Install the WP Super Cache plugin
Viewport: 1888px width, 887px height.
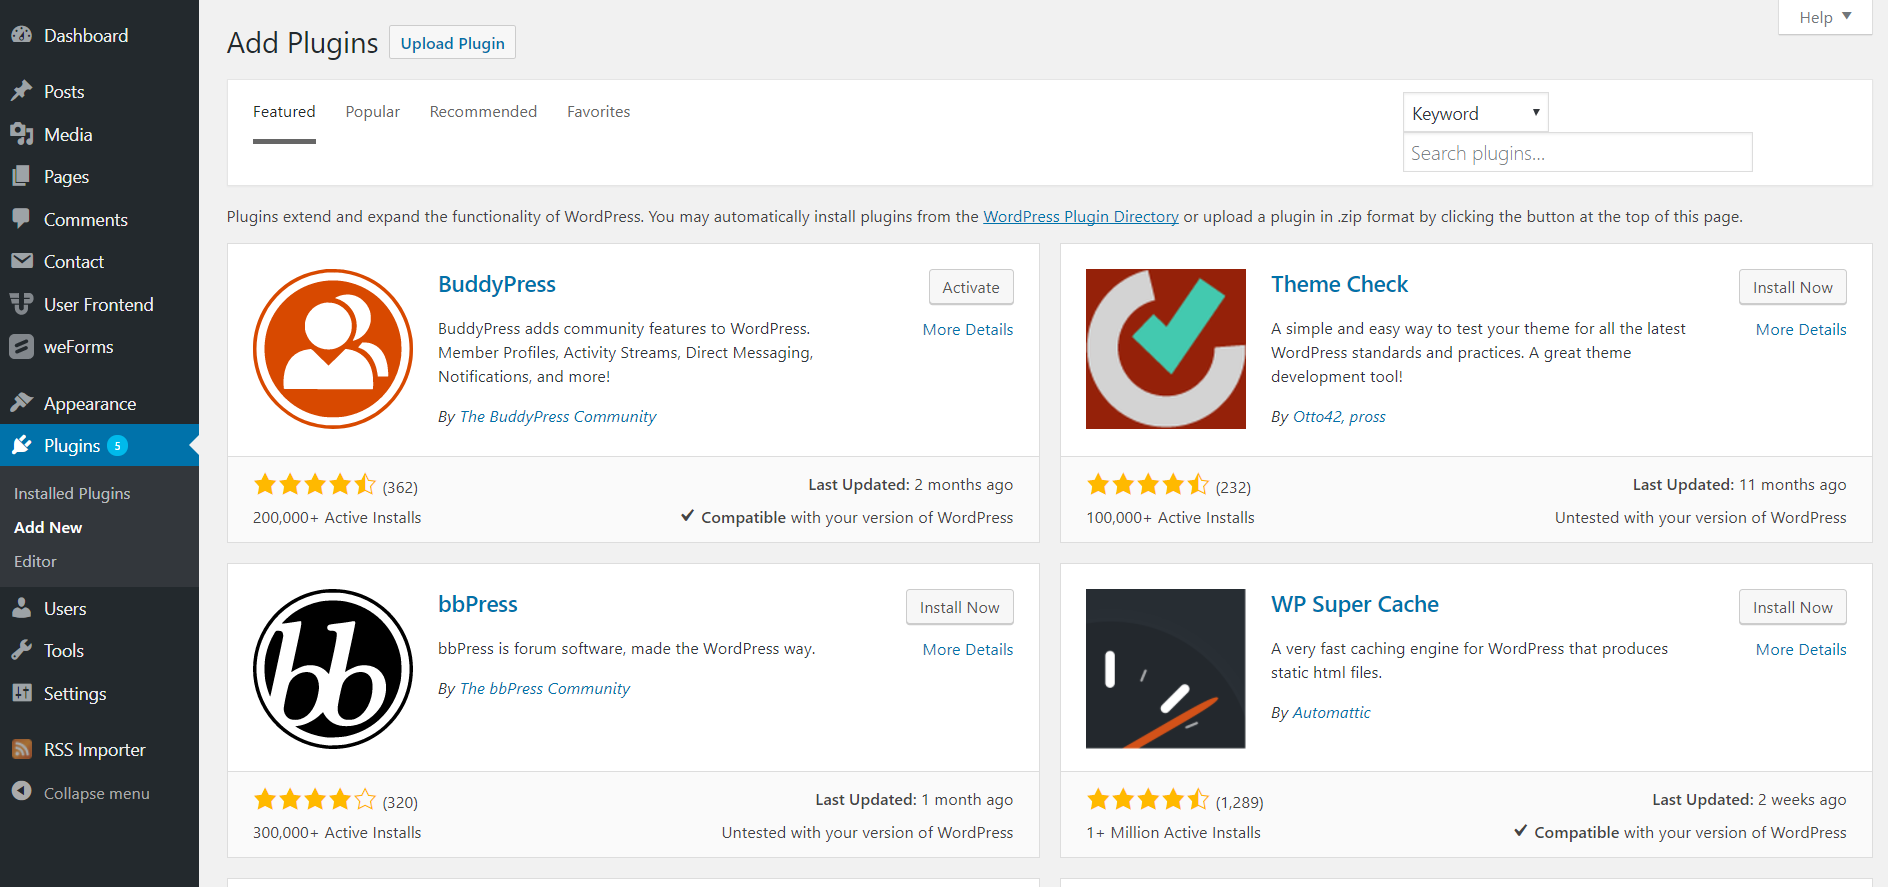tap(1792, 607)
